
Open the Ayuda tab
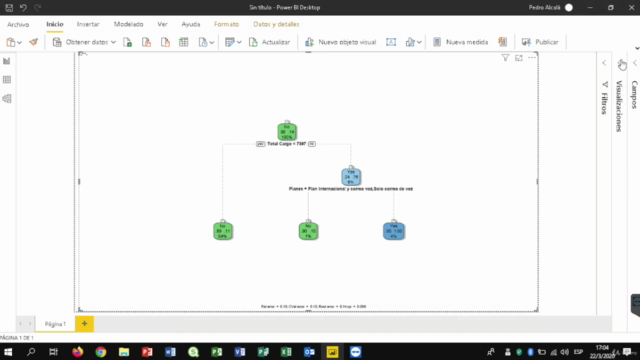(x=191, y=24)
